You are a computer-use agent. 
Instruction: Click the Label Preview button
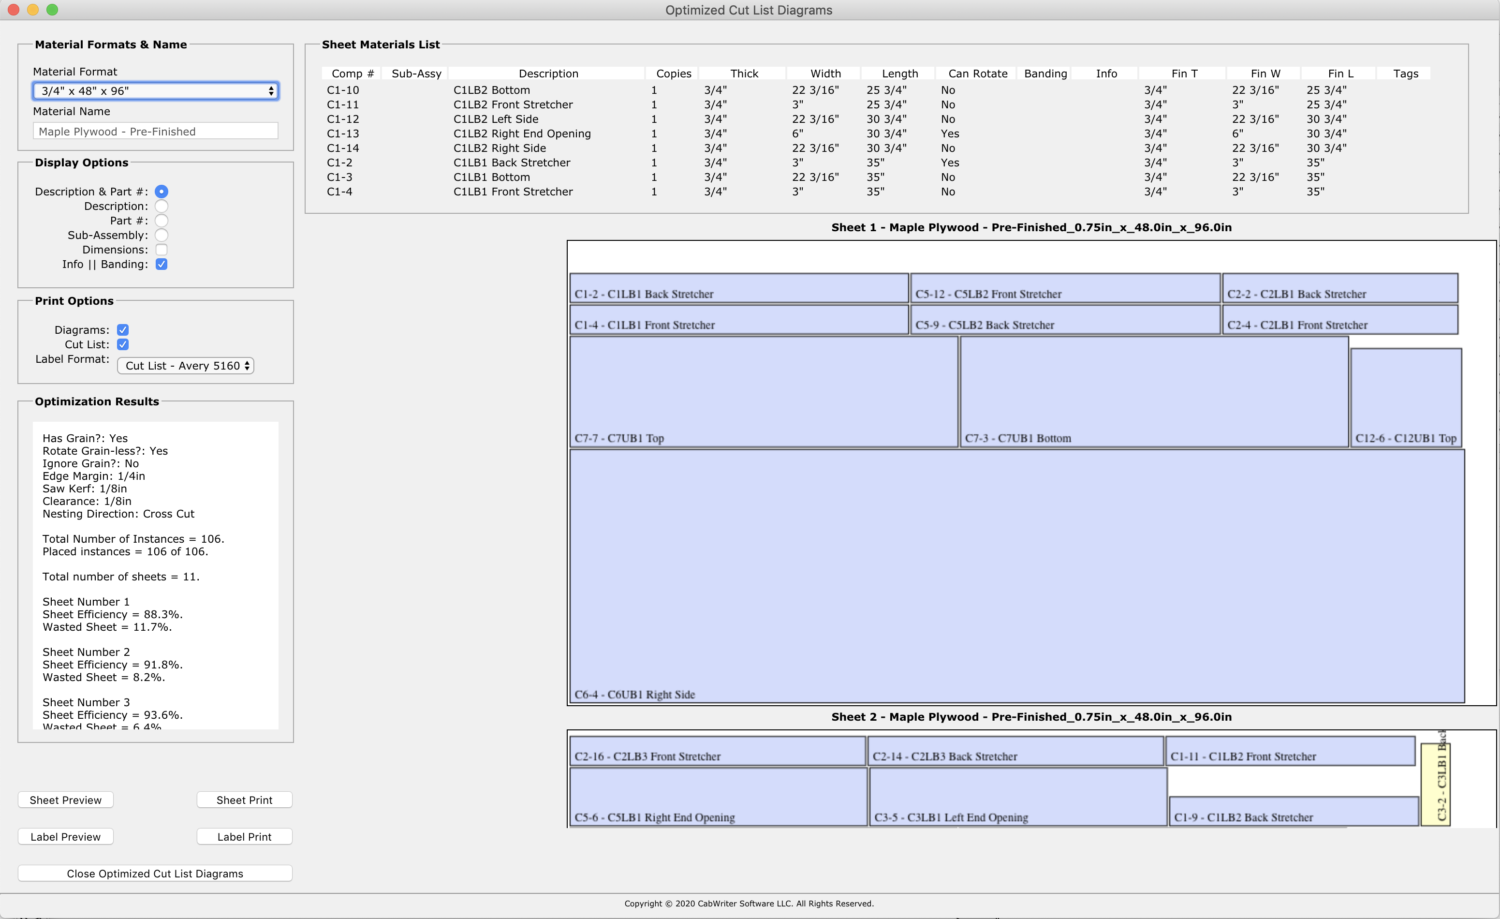(65, 836)
